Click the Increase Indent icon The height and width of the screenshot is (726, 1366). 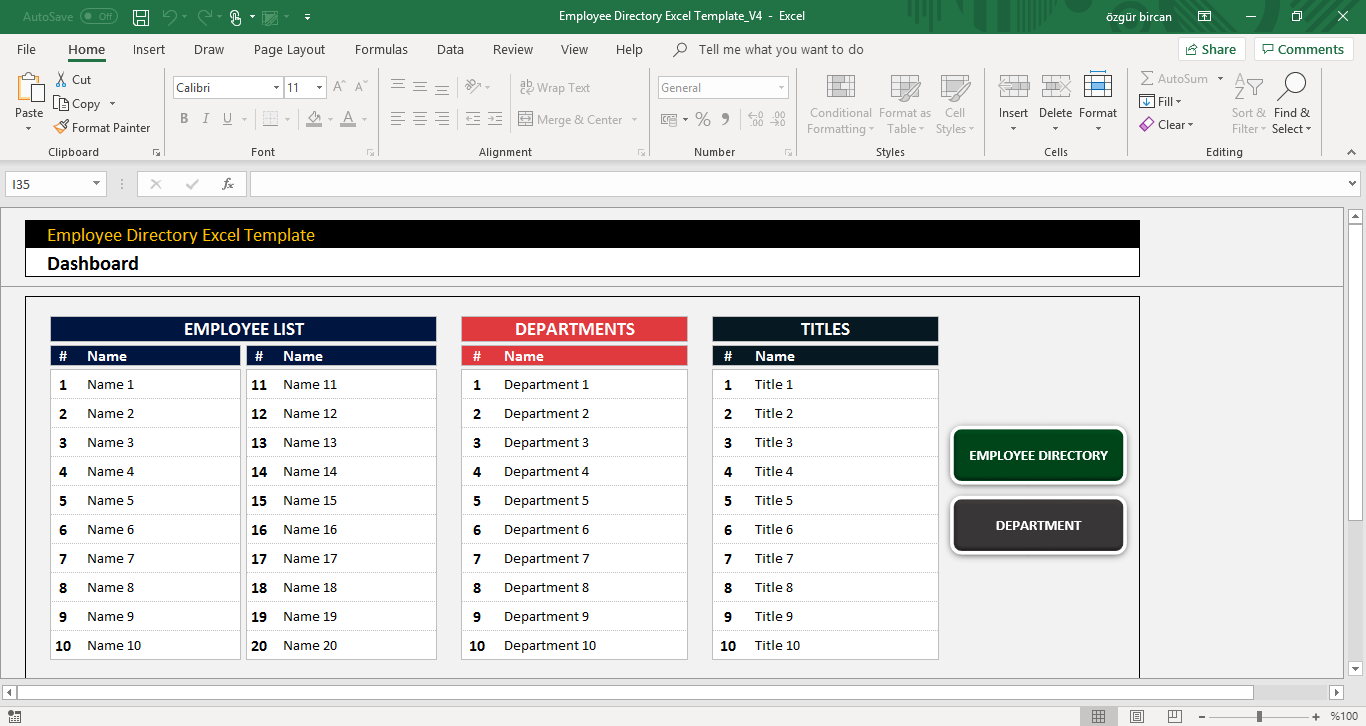click(x=495, y=119)
